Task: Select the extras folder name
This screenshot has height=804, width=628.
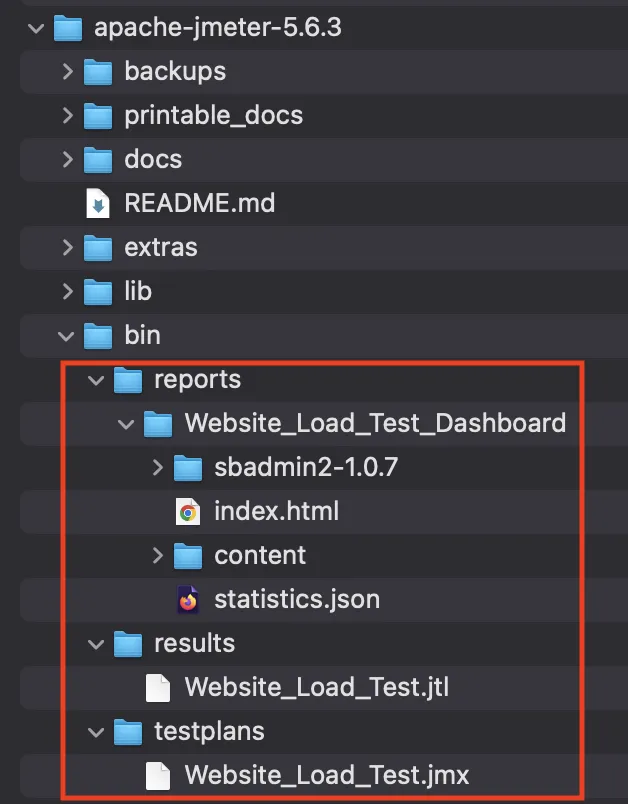Action: tap(160, 248)
